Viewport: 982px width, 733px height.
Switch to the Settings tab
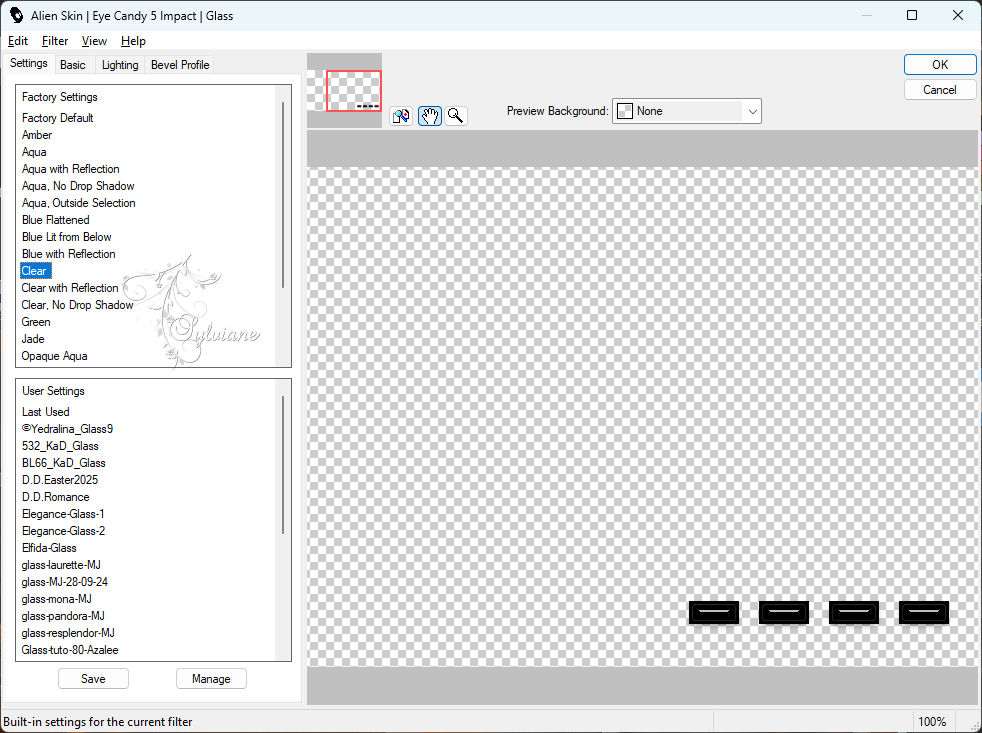pos(29,63)
